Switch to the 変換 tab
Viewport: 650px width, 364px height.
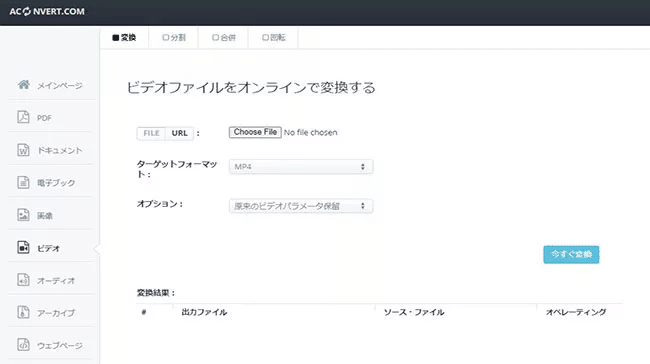click(x=124, y=38)
